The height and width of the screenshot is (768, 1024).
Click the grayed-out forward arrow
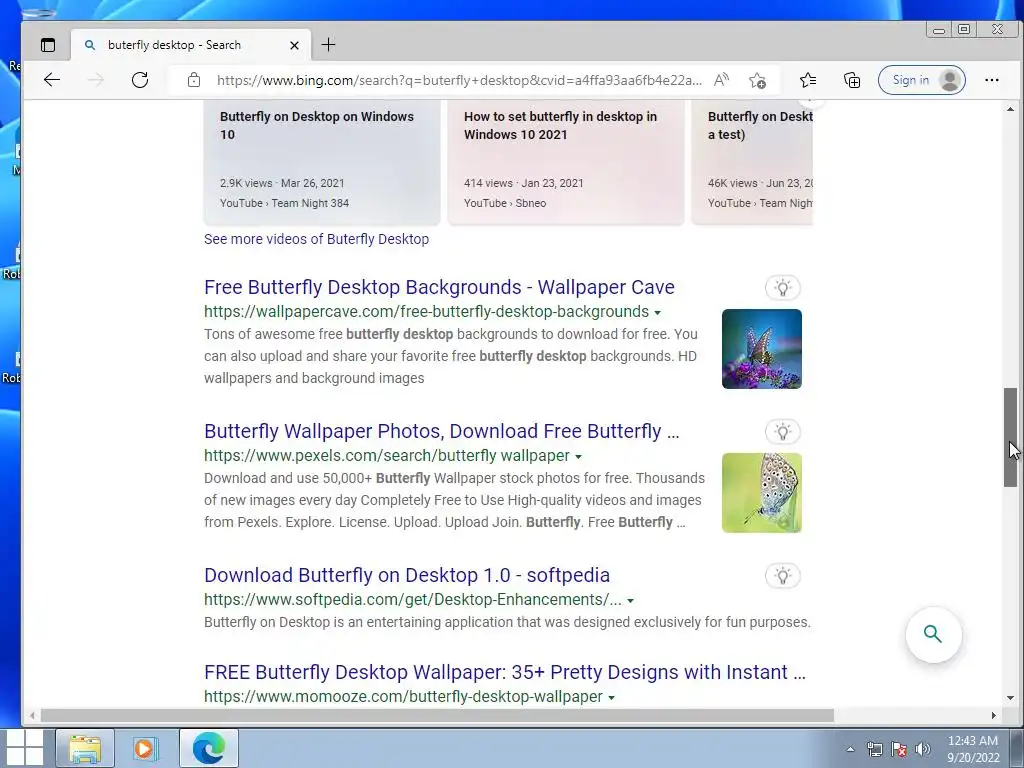pos(96,80)
